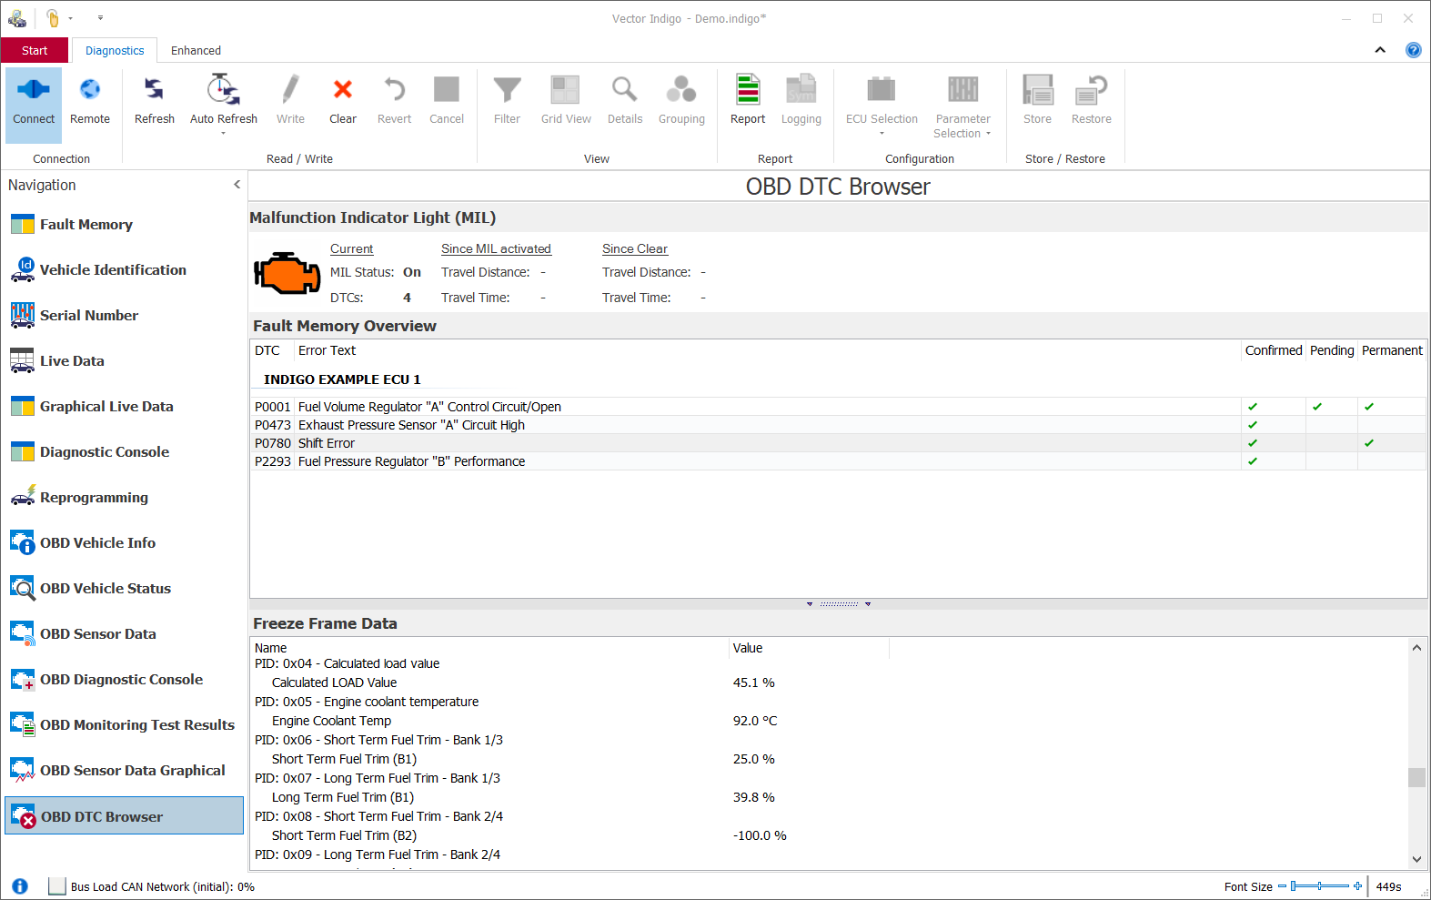Click the Since MIL activated heading

pyautogui.click(x=496, y=249)
